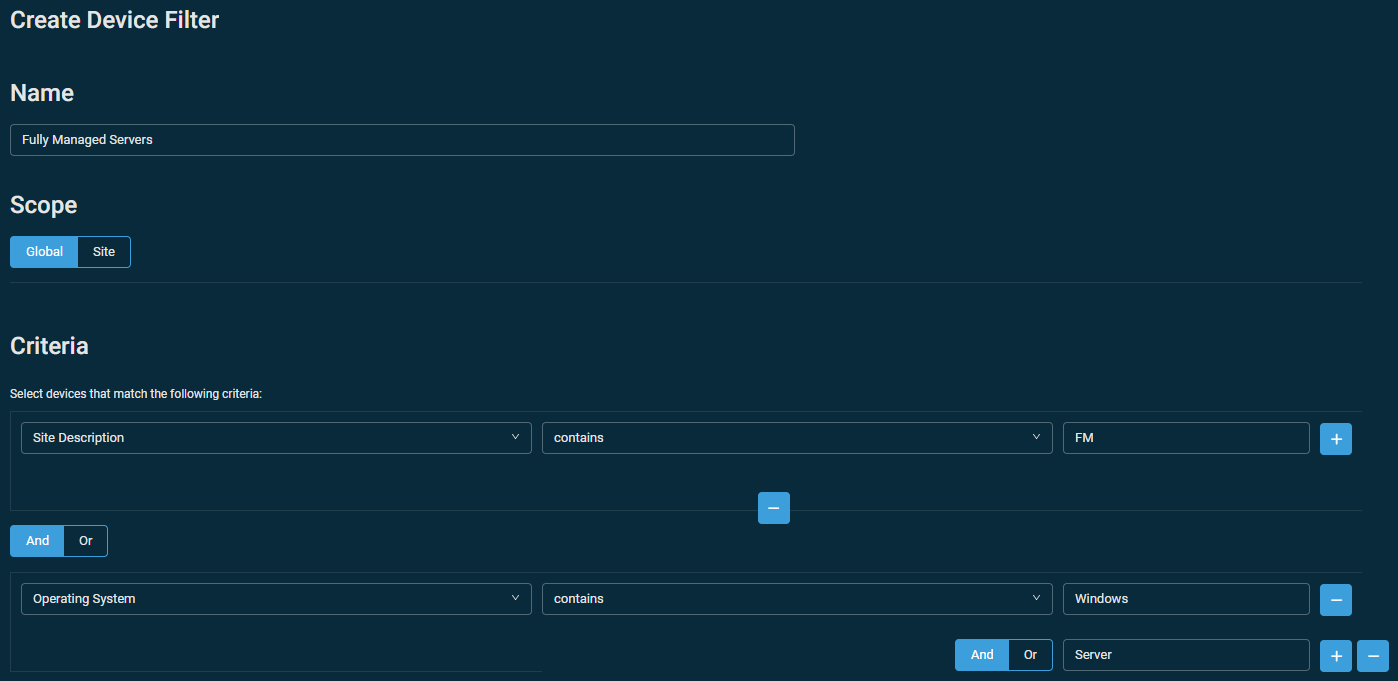
Task: Select Global scope
Action: click(x=43, y=251)
